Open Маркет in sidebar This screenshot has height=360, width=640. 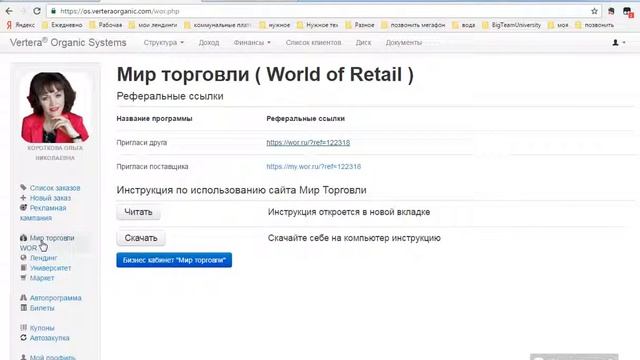coord(42,278)
